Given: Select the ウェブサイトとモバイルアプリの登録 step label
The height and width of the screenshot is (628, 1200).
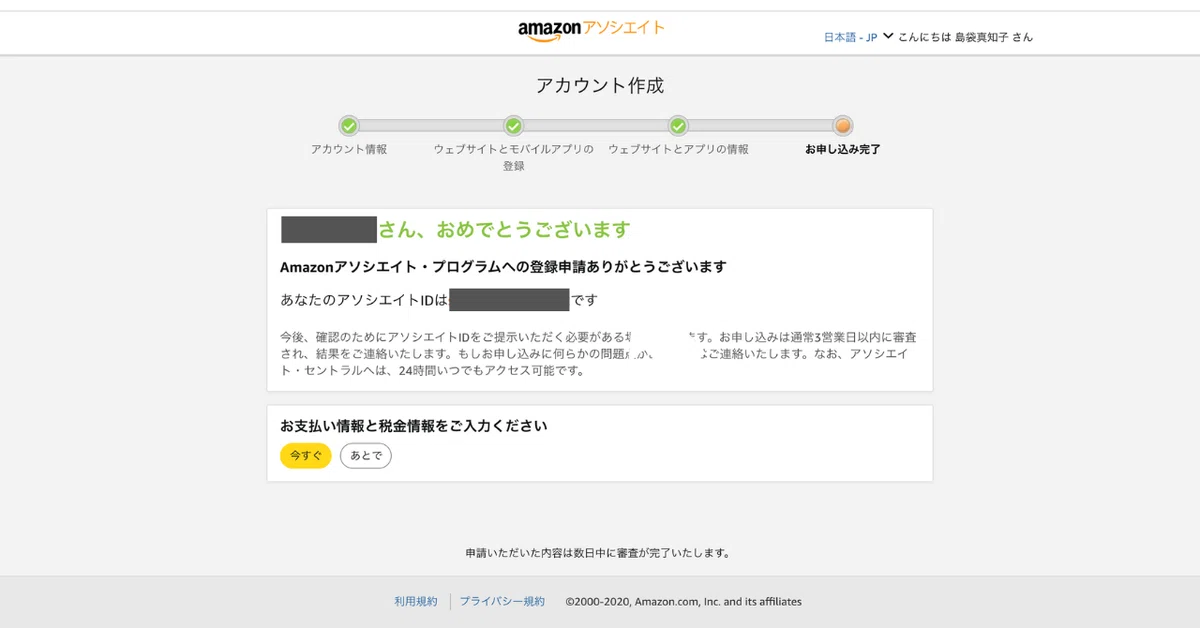Looking at the screenshot, I should click(513, 158).
